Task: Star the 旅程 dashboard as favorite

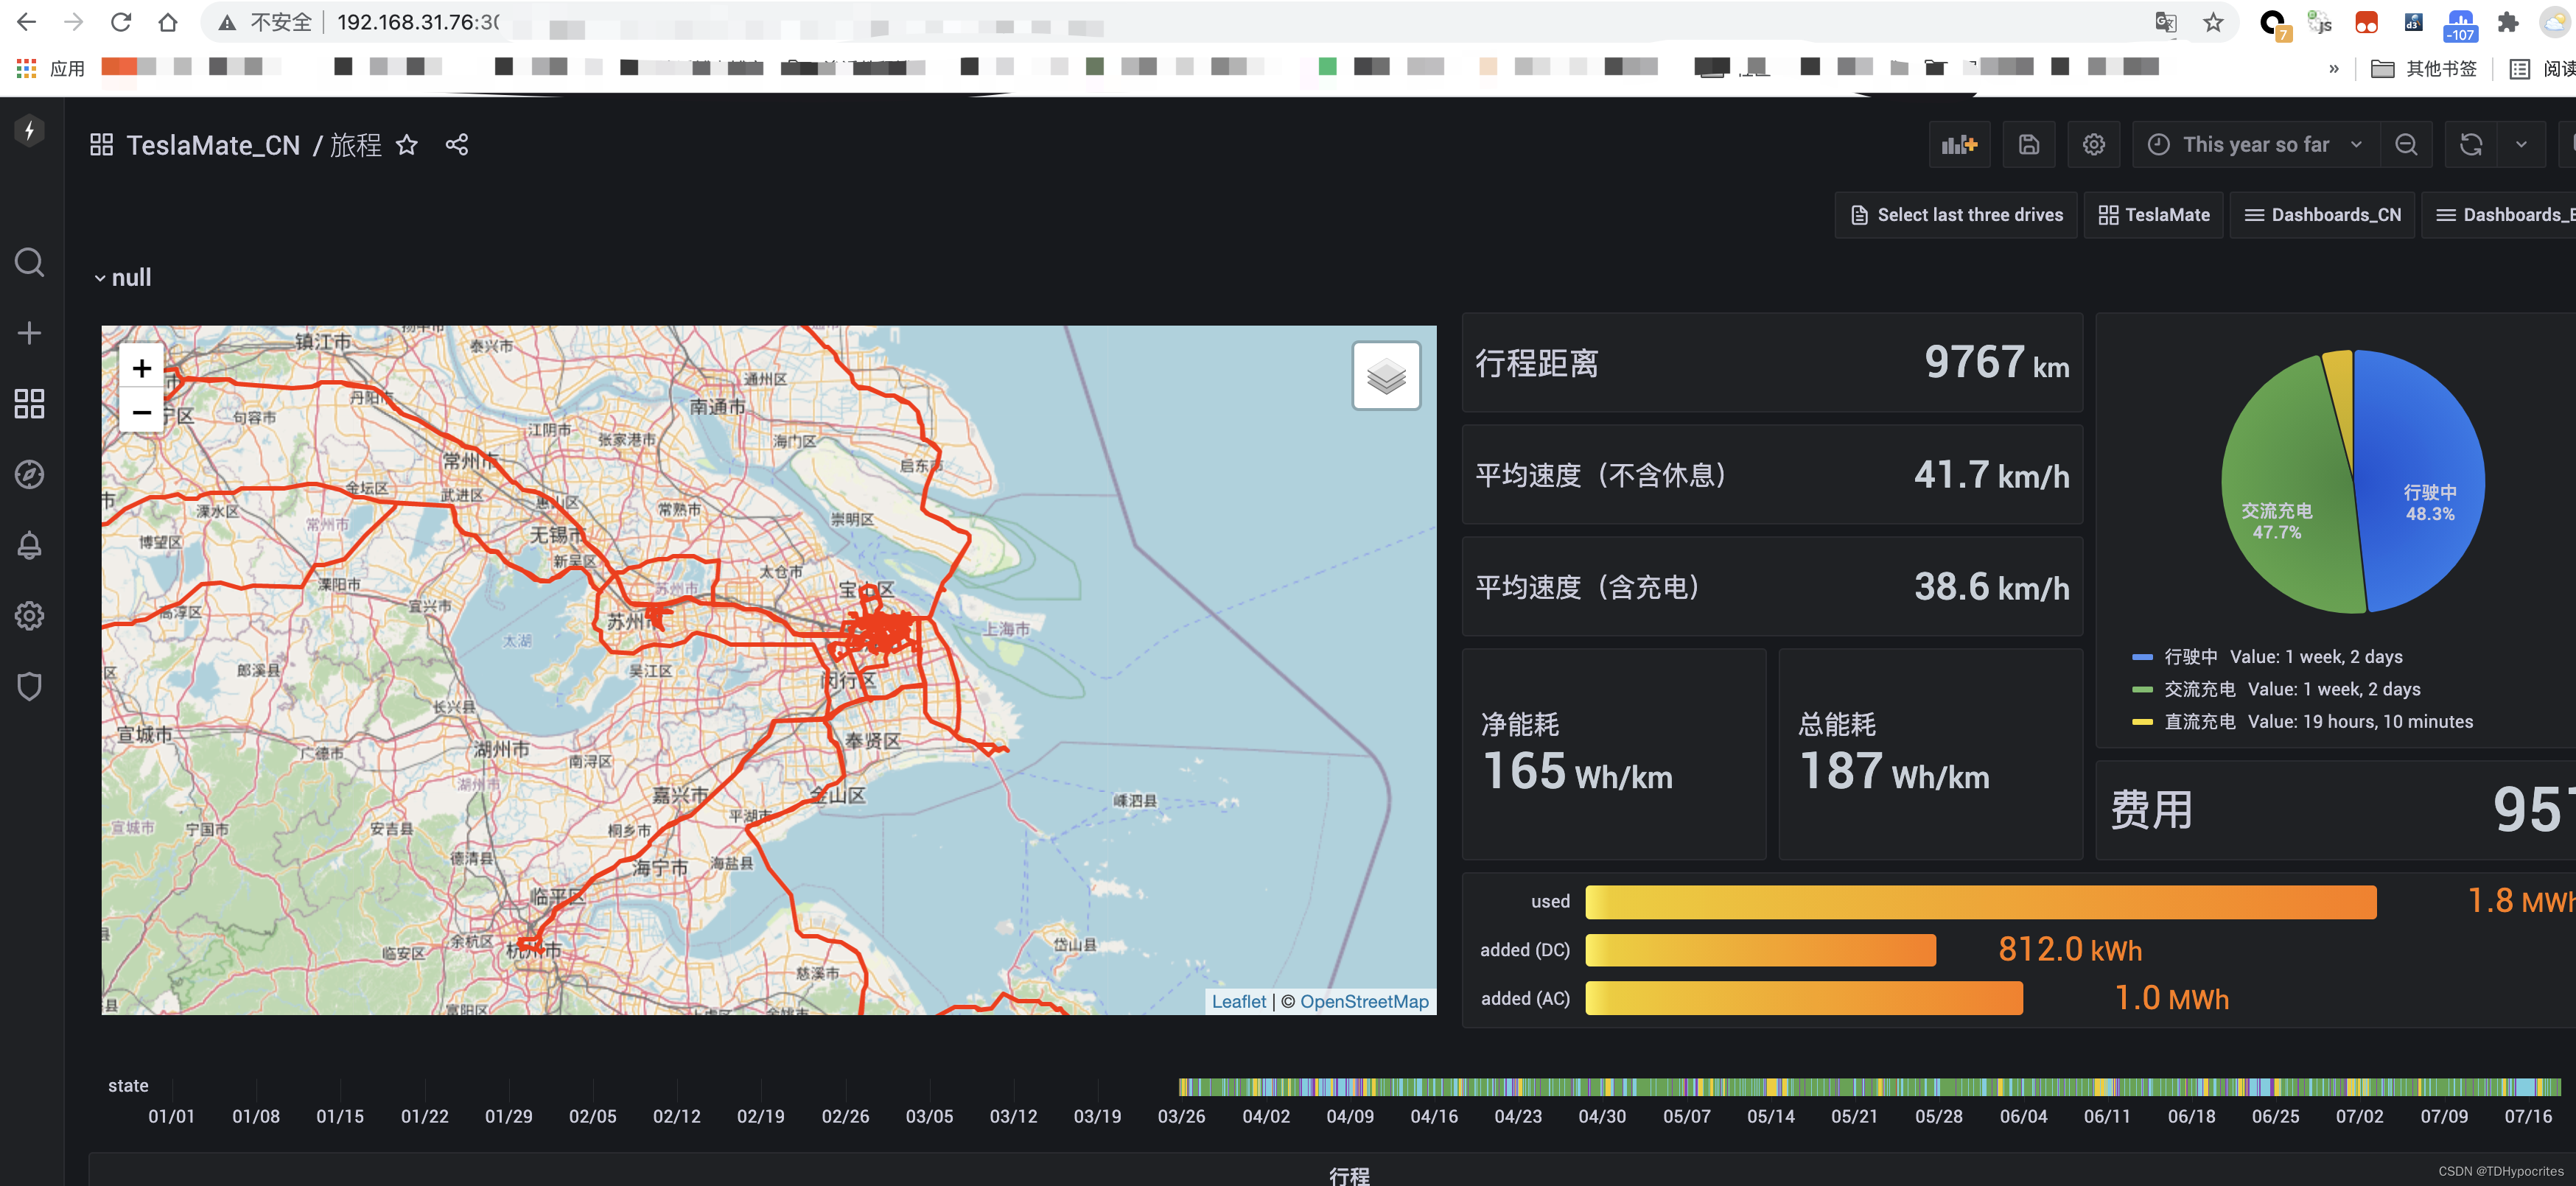Action: [406, 145]
